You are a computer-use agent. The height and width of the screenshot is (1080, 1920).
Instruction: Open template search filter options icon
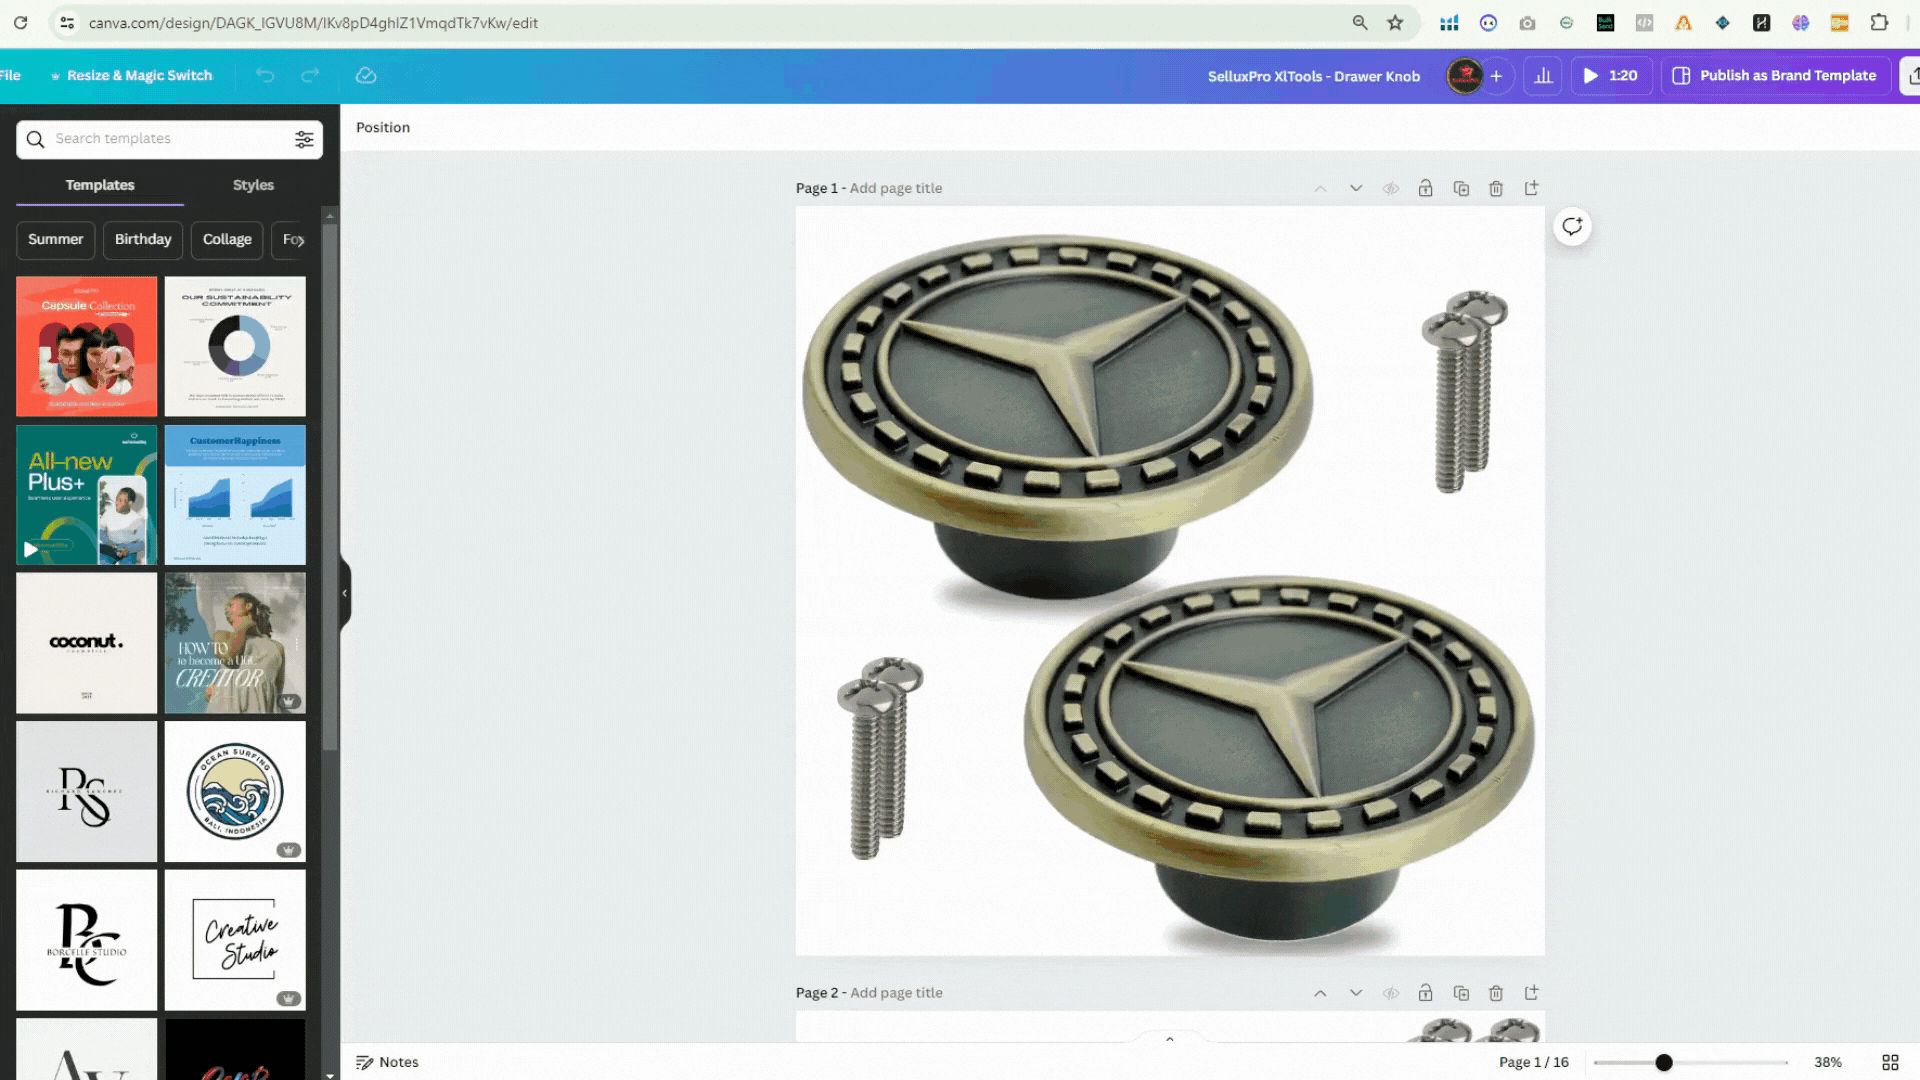pyautogui.click(x=304, y=139)
